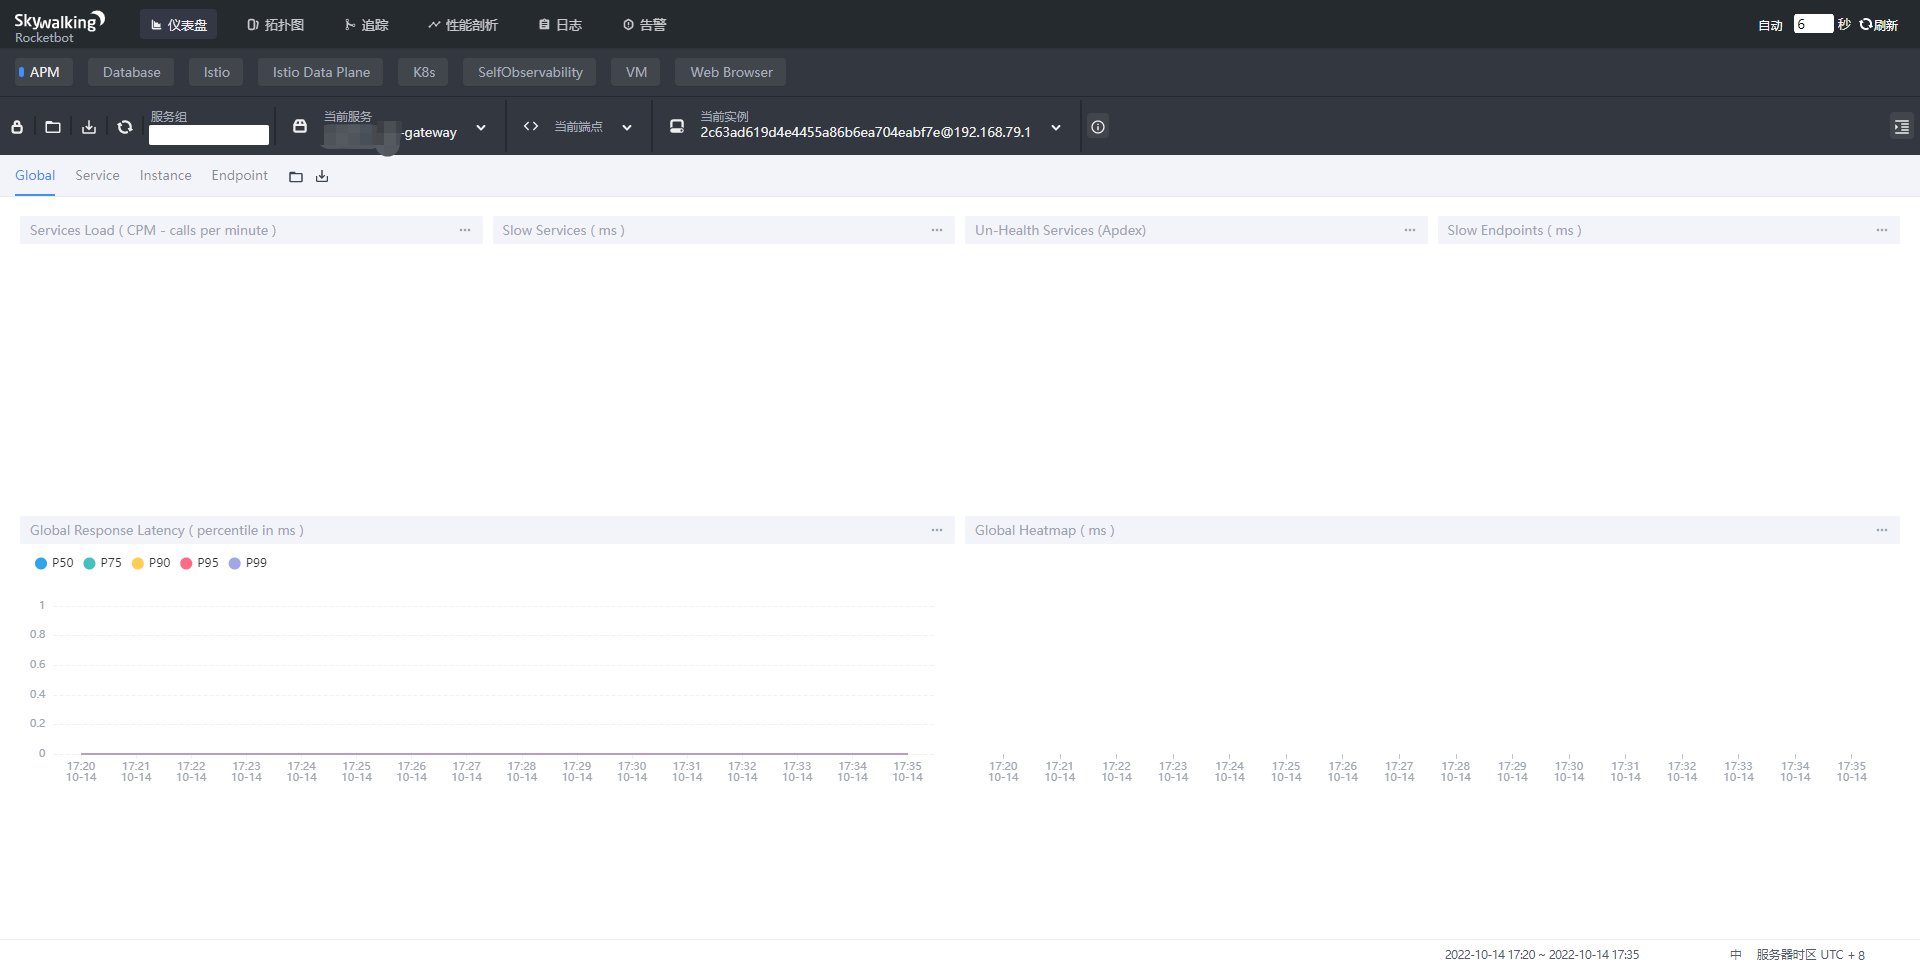1920x969 pixels.
Task: Click the download export icon in toolbar
Action: 89,127
